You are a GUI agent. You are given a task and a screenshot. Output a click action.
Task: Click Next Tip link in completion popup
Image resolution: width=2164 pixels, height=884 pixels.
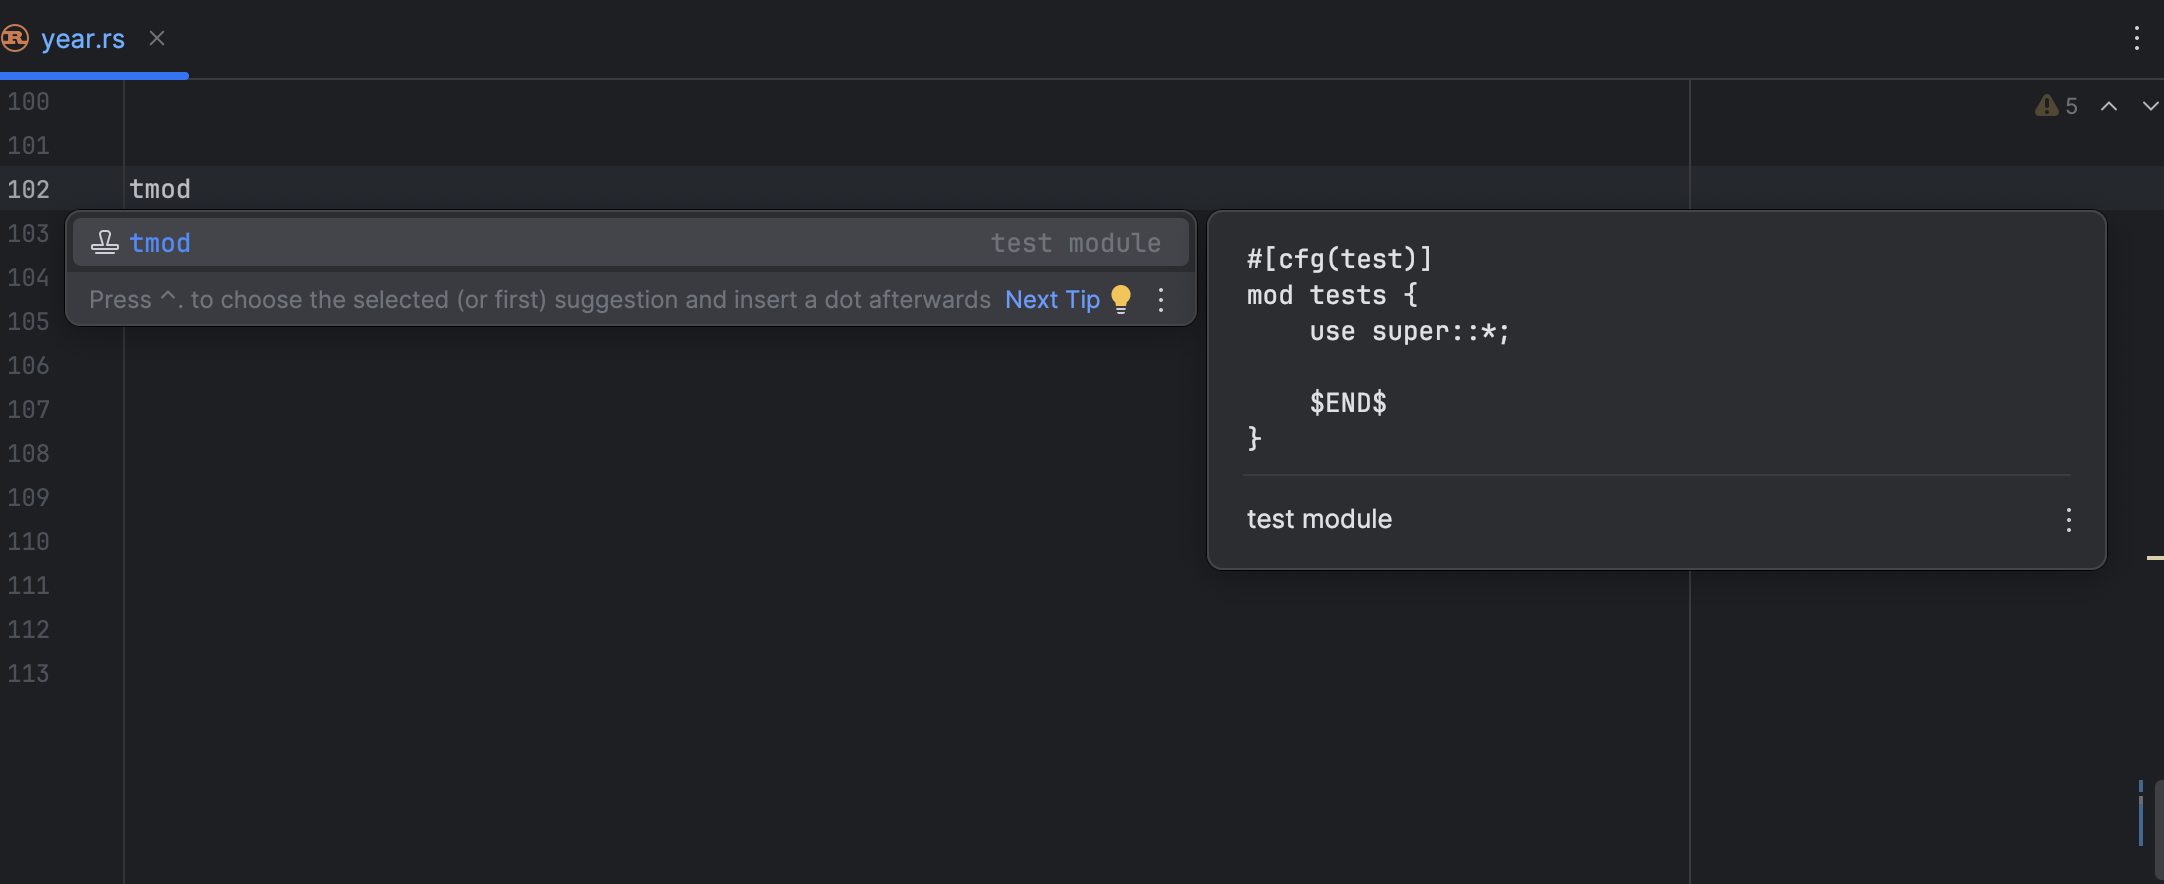(x=1052, y=300)
